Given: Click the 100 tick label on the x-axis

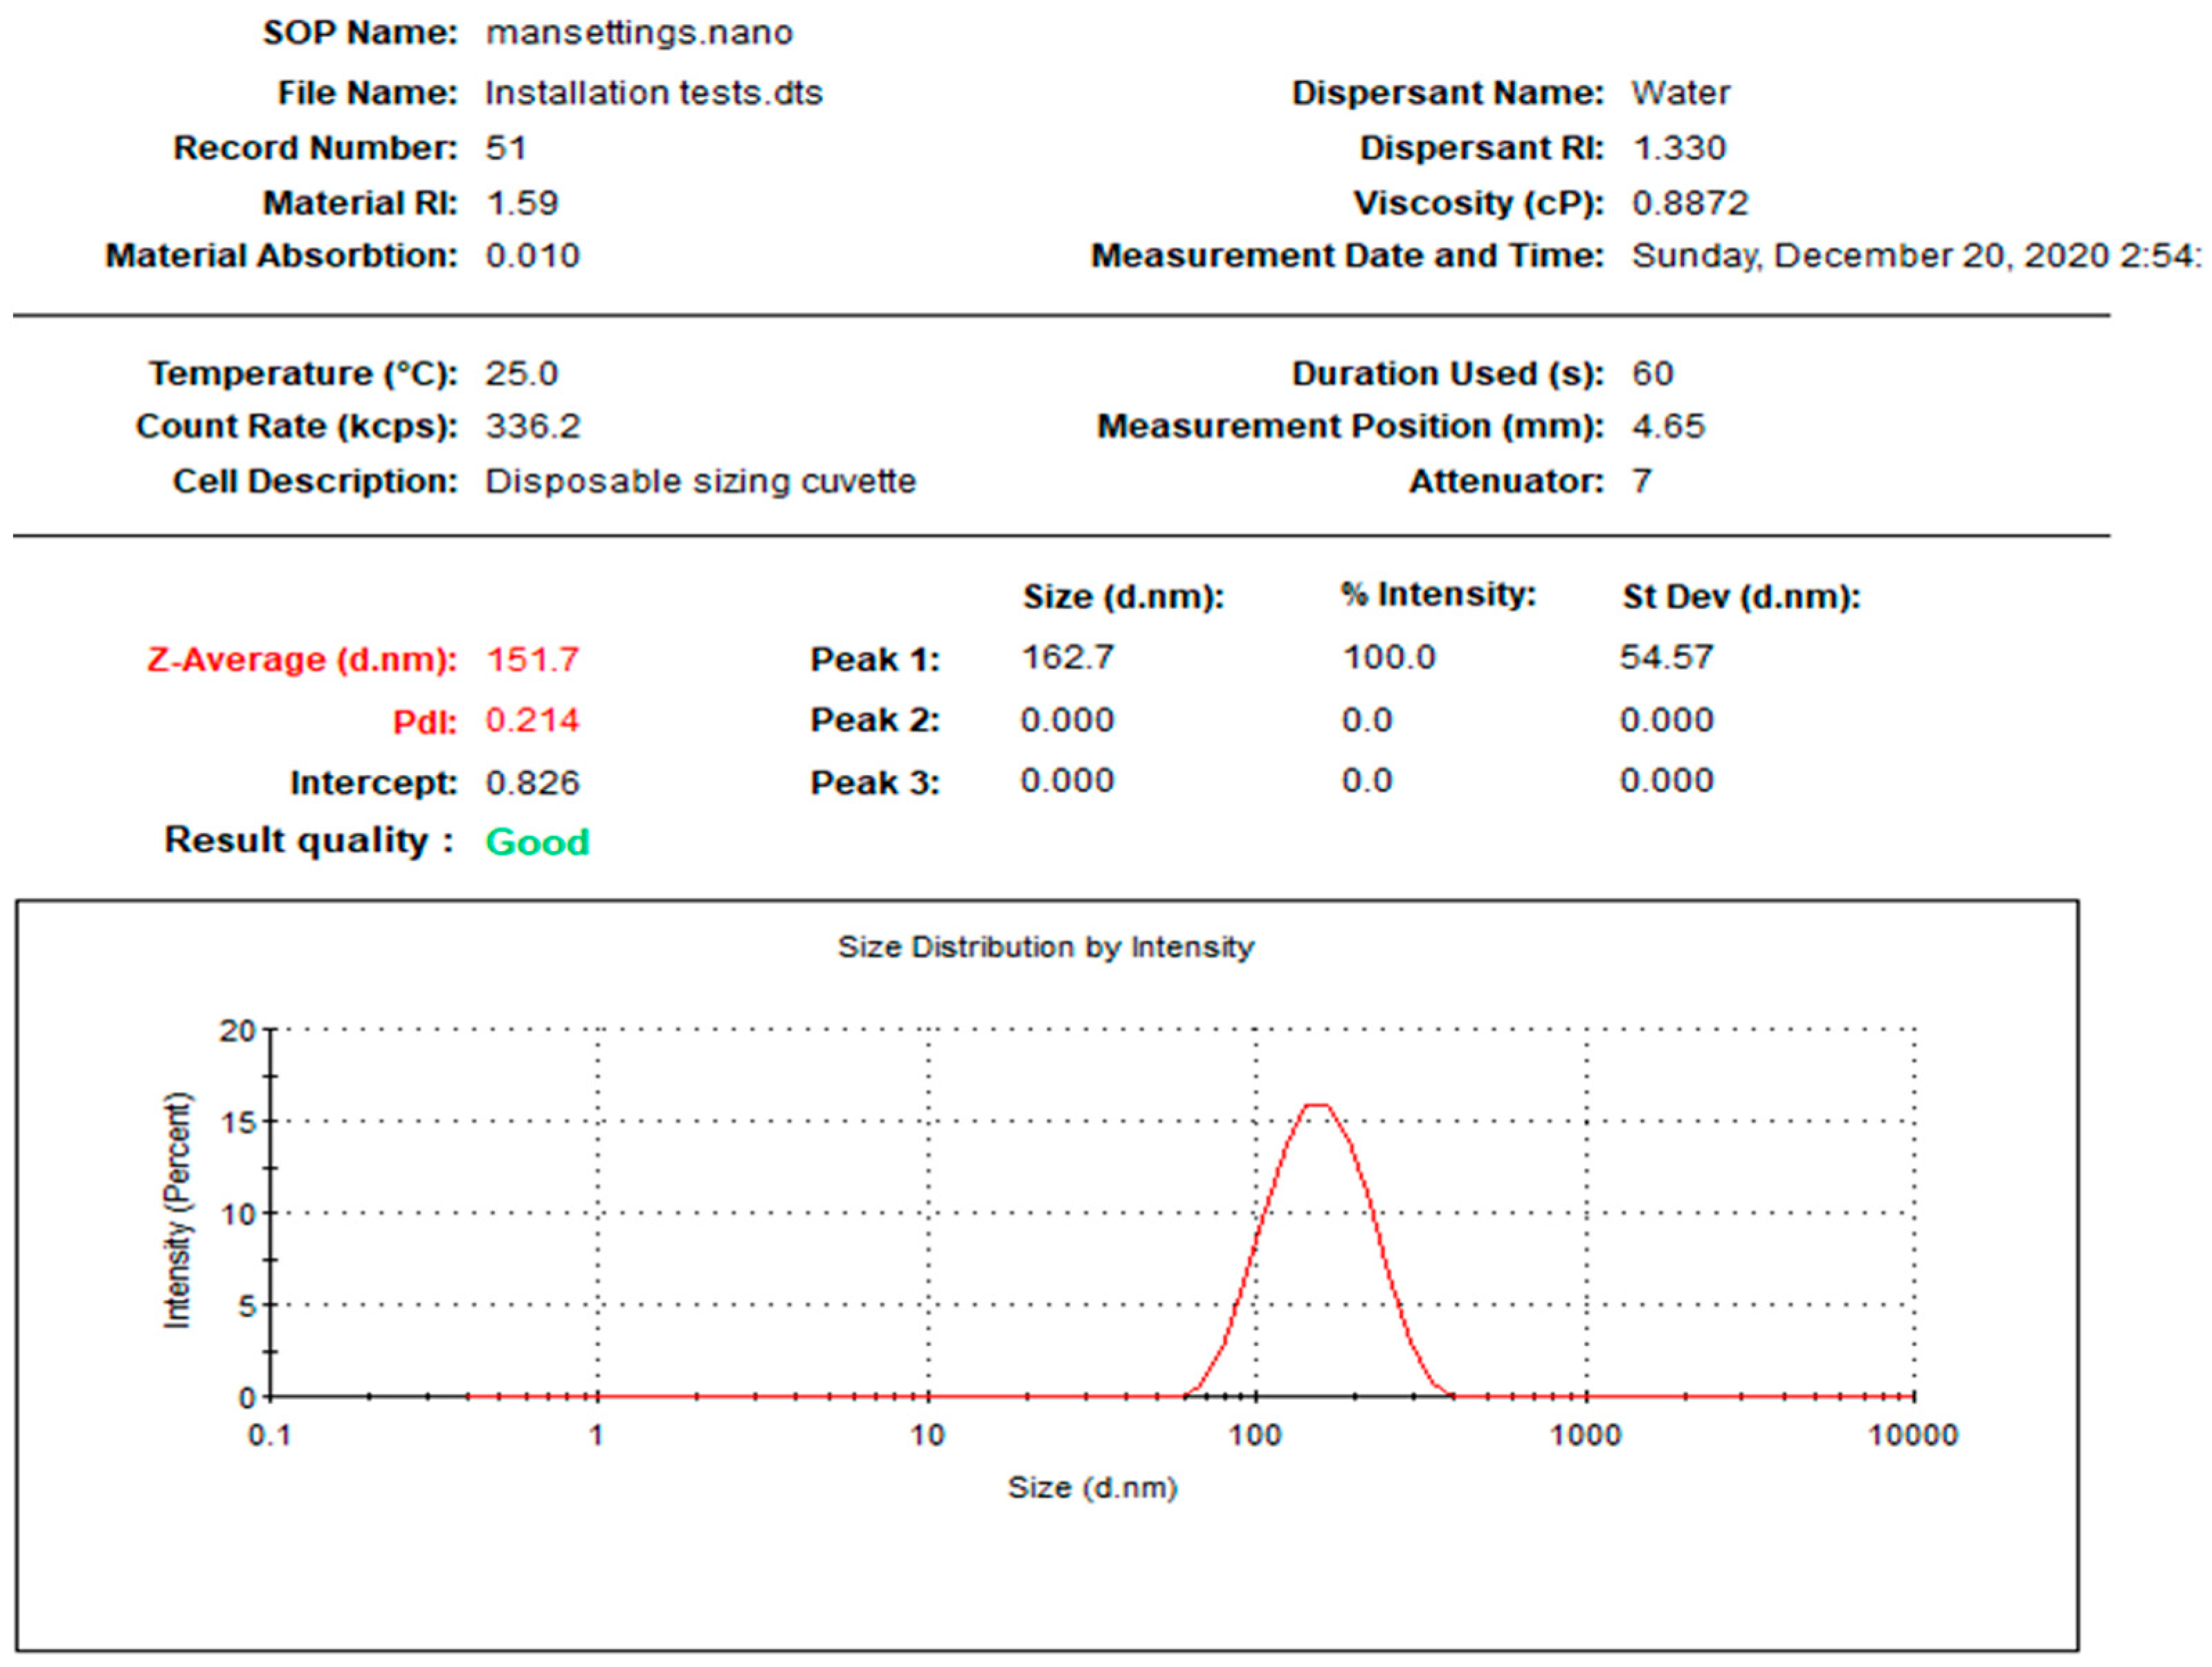Looking at the screenshot, I should [1255, 1435].
